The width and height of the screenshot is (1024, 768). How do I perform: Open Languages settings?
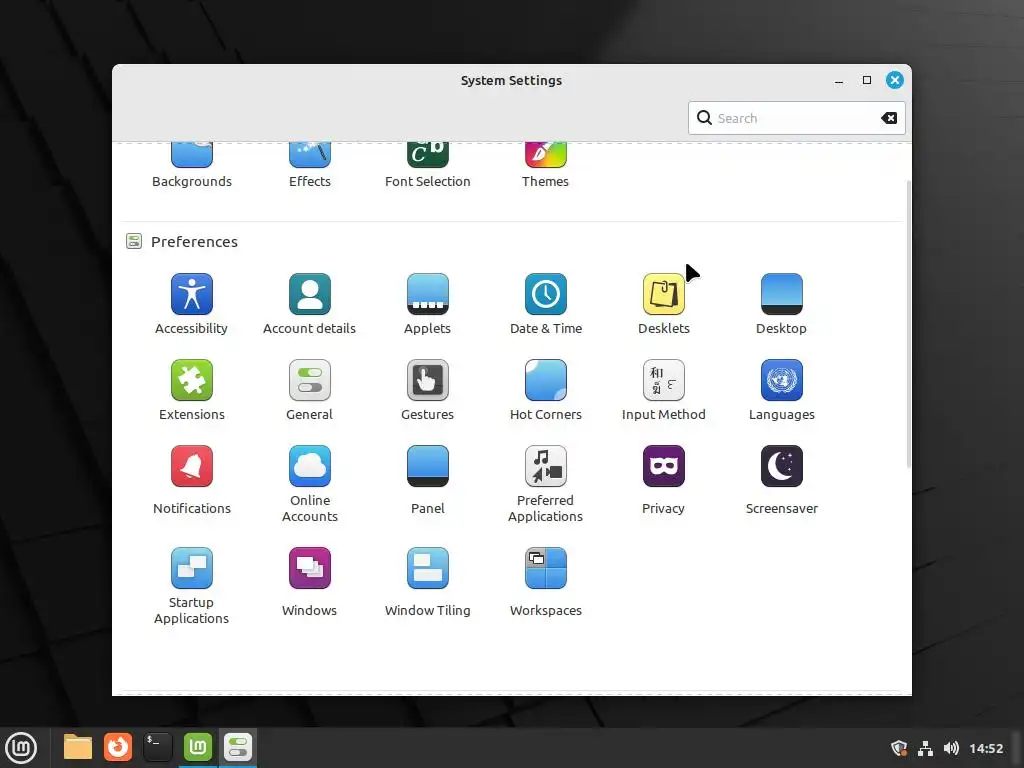point(781,391)
